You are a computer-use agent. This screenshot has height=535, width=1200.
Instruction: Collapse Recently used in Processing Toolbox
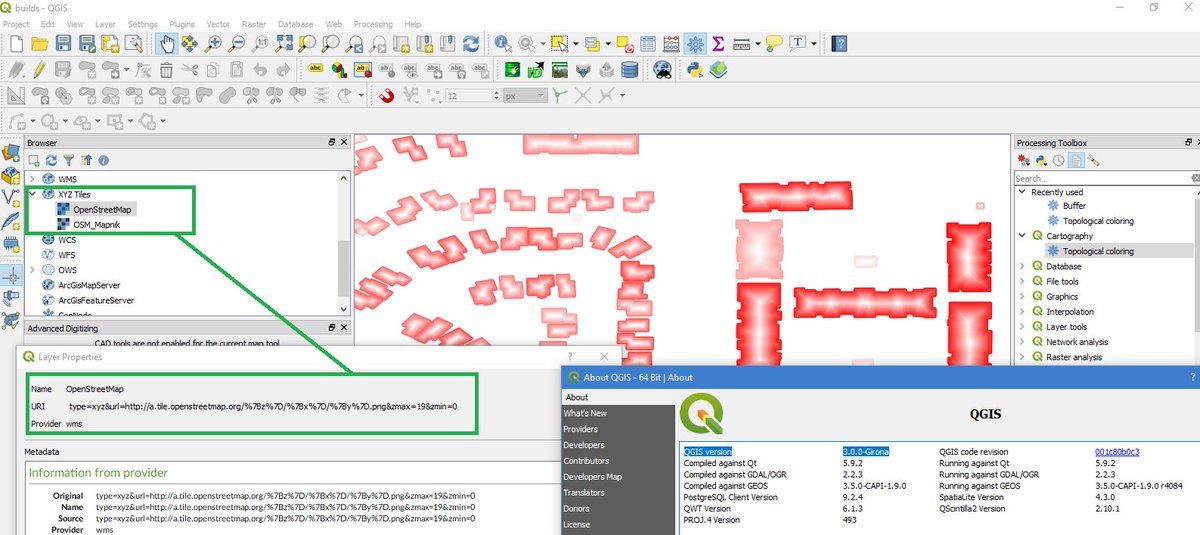coord(1022,191)
